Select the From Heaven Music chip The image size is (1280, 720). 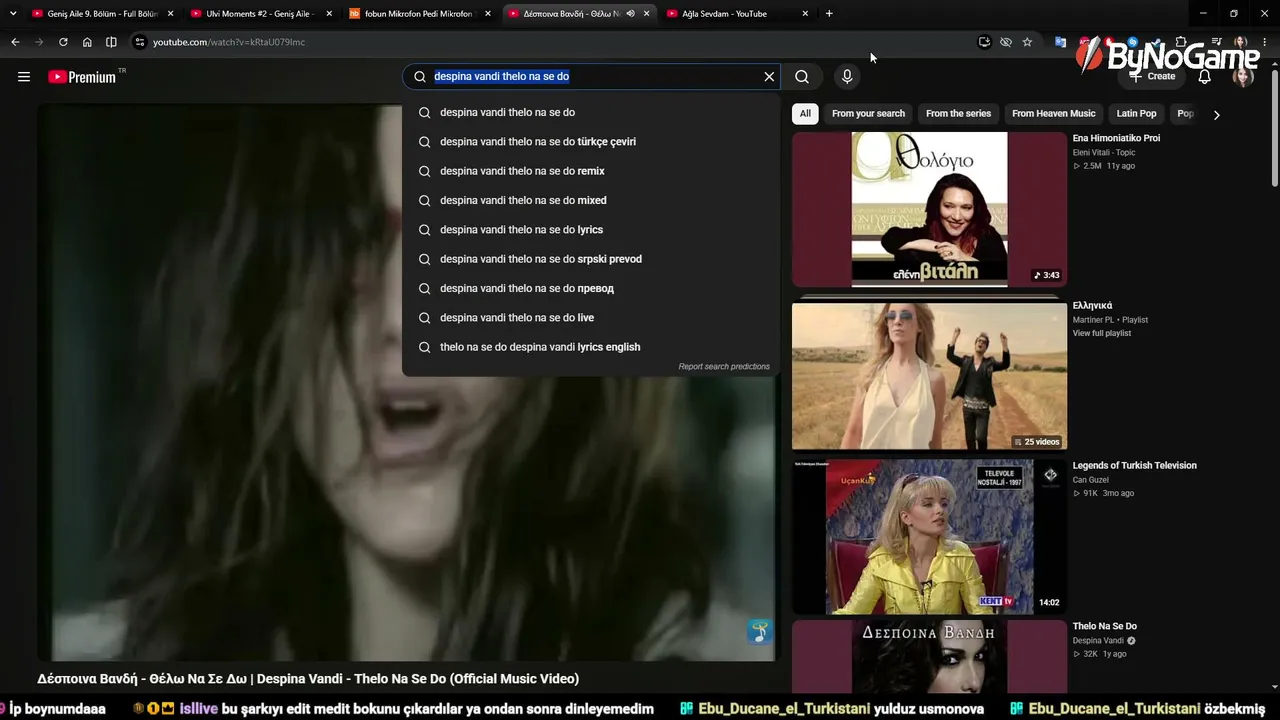(x=1054, y=114)
